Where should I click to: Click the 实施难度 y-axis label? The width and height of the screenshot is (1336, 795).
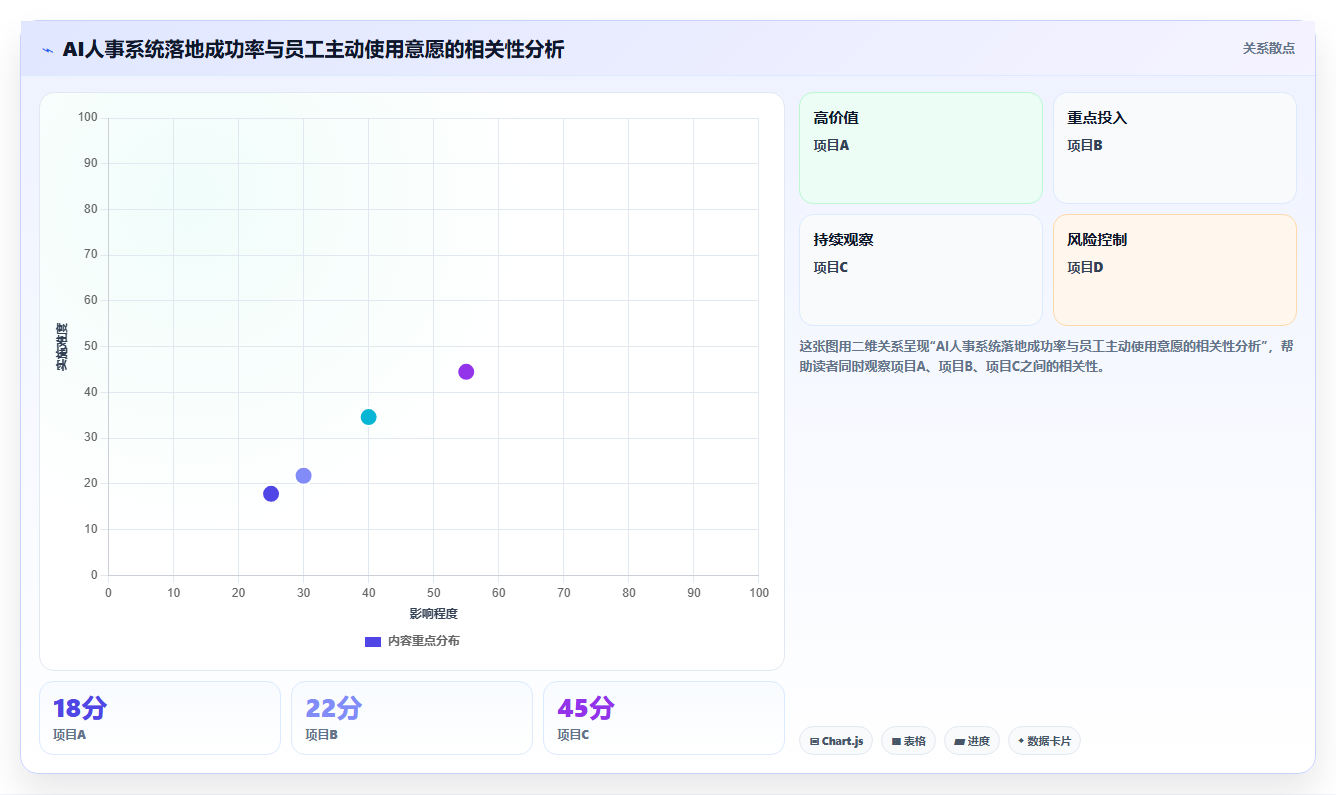click(62, 347)
